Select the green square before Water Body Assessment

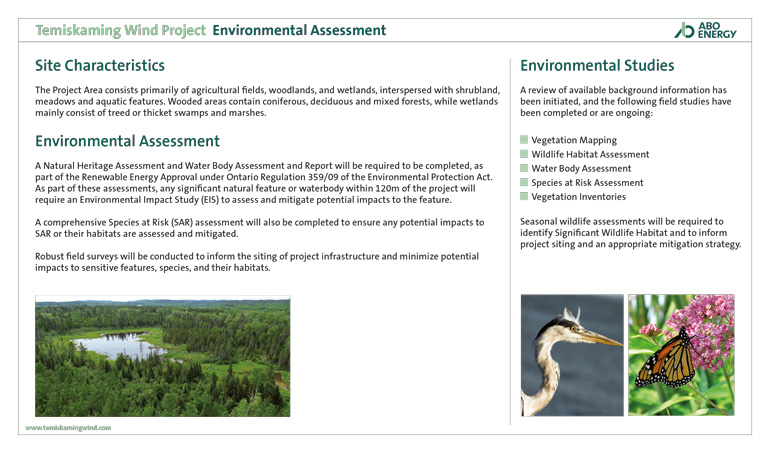(524, 169)
